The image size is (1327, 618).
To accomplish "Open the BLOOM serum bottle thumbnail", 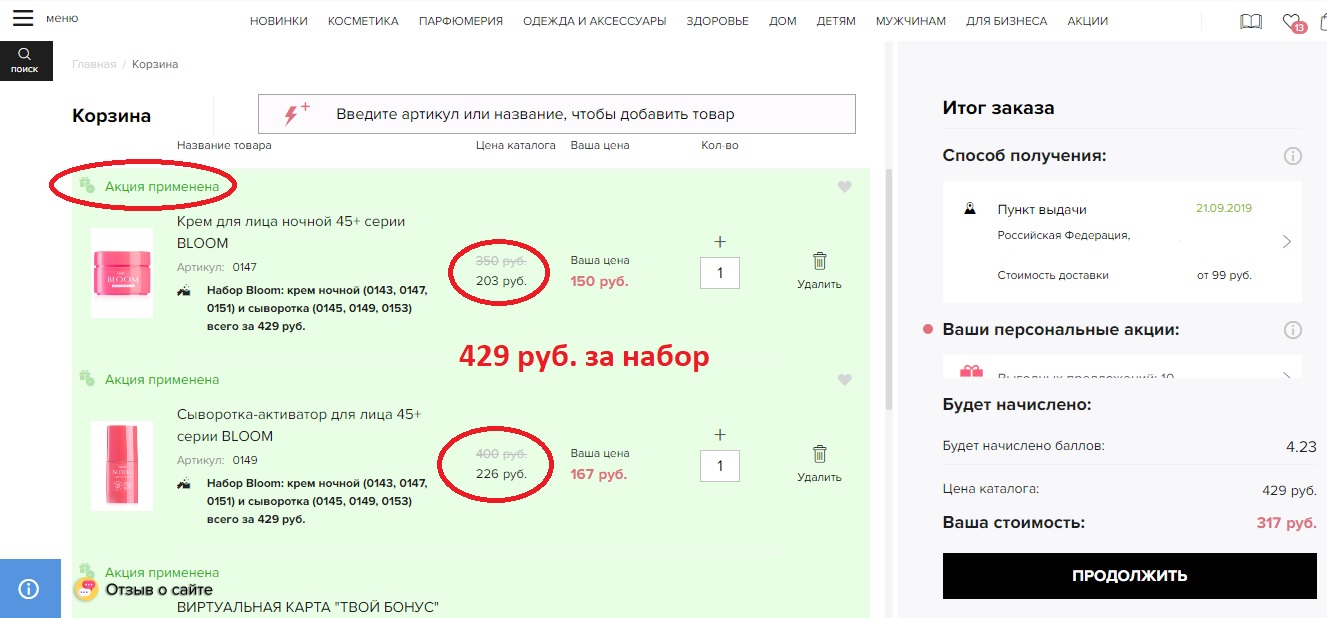I will point(122,466).
